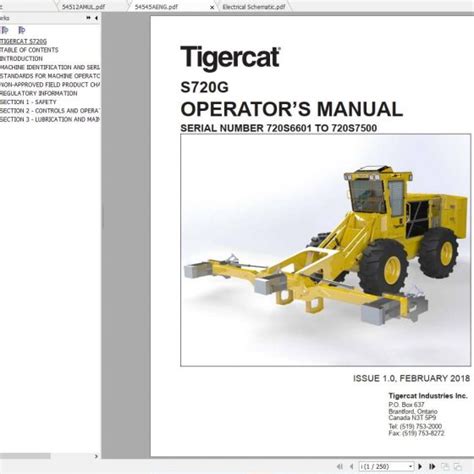The height and width of the screenshot is (474, 474).
Task: Click the Canada N3T 5P9 postal code line
Action: (x=412, y=418)
